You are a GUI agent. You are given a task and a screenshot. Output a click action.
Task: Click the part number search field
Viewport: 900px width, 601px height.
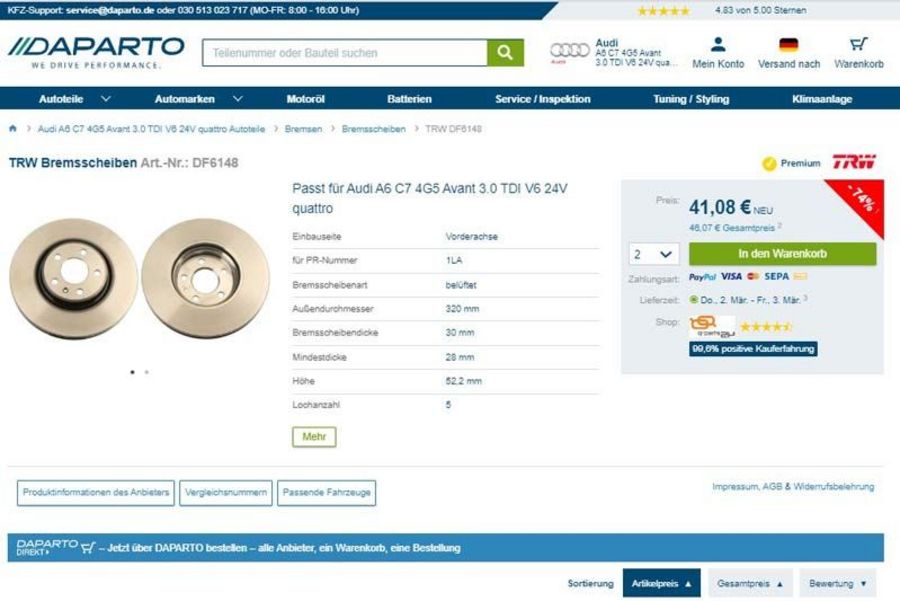tap(344, 53)
